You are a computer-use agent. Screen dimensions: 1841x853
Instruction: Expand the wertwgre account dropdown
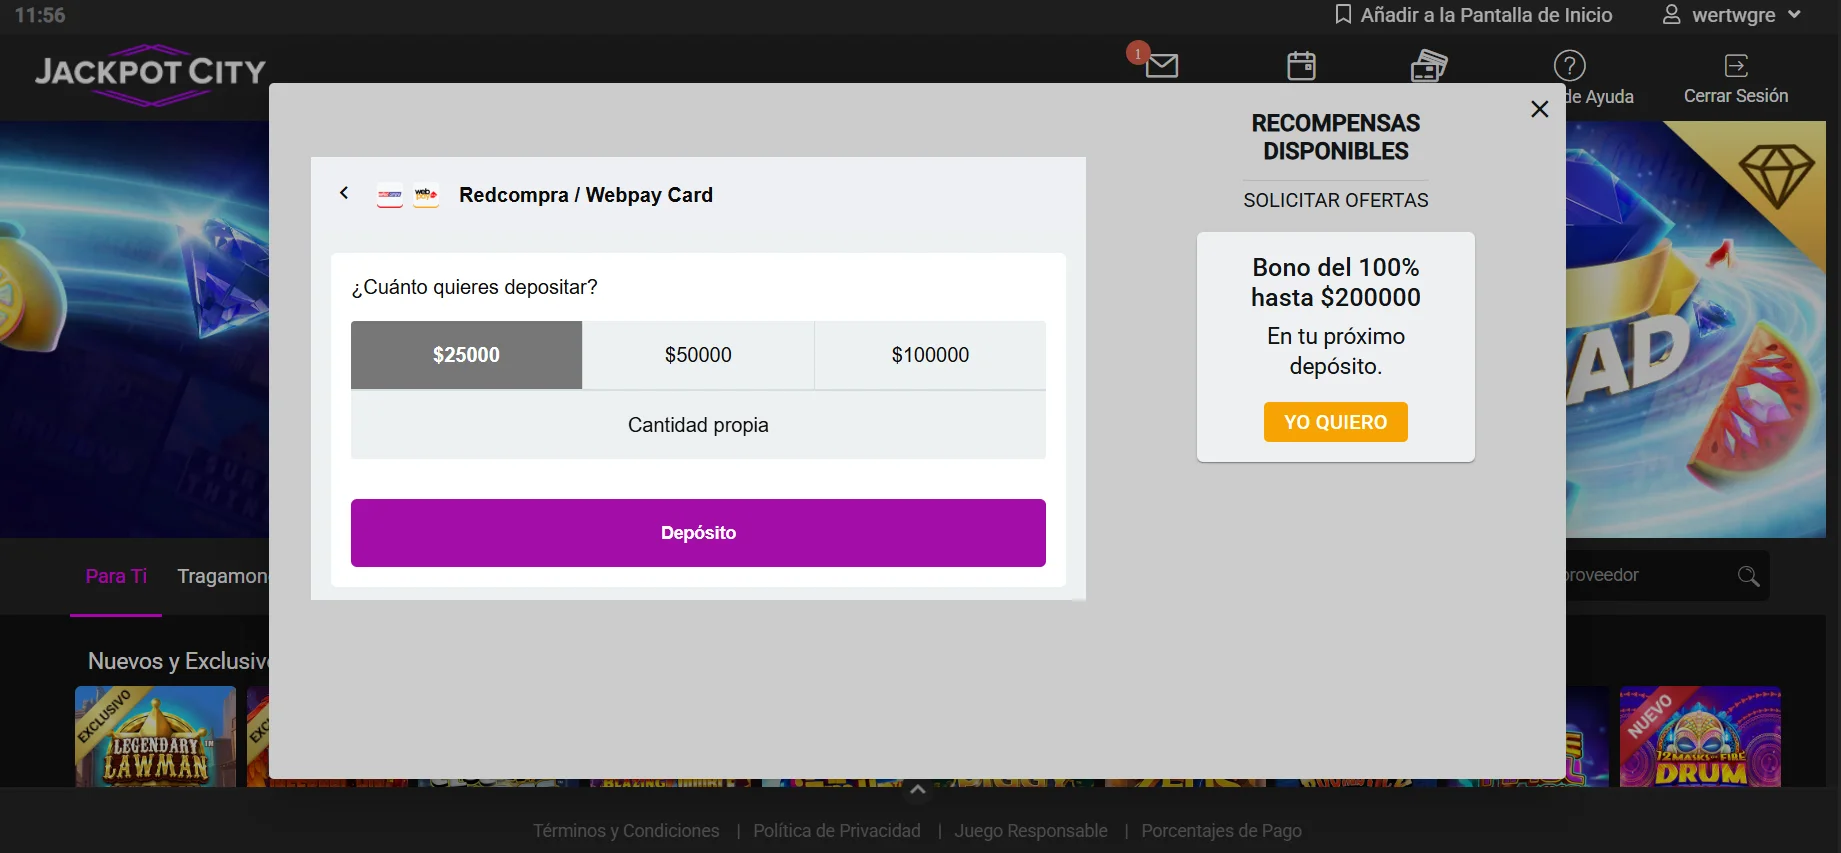click(x=1794, y=15)
